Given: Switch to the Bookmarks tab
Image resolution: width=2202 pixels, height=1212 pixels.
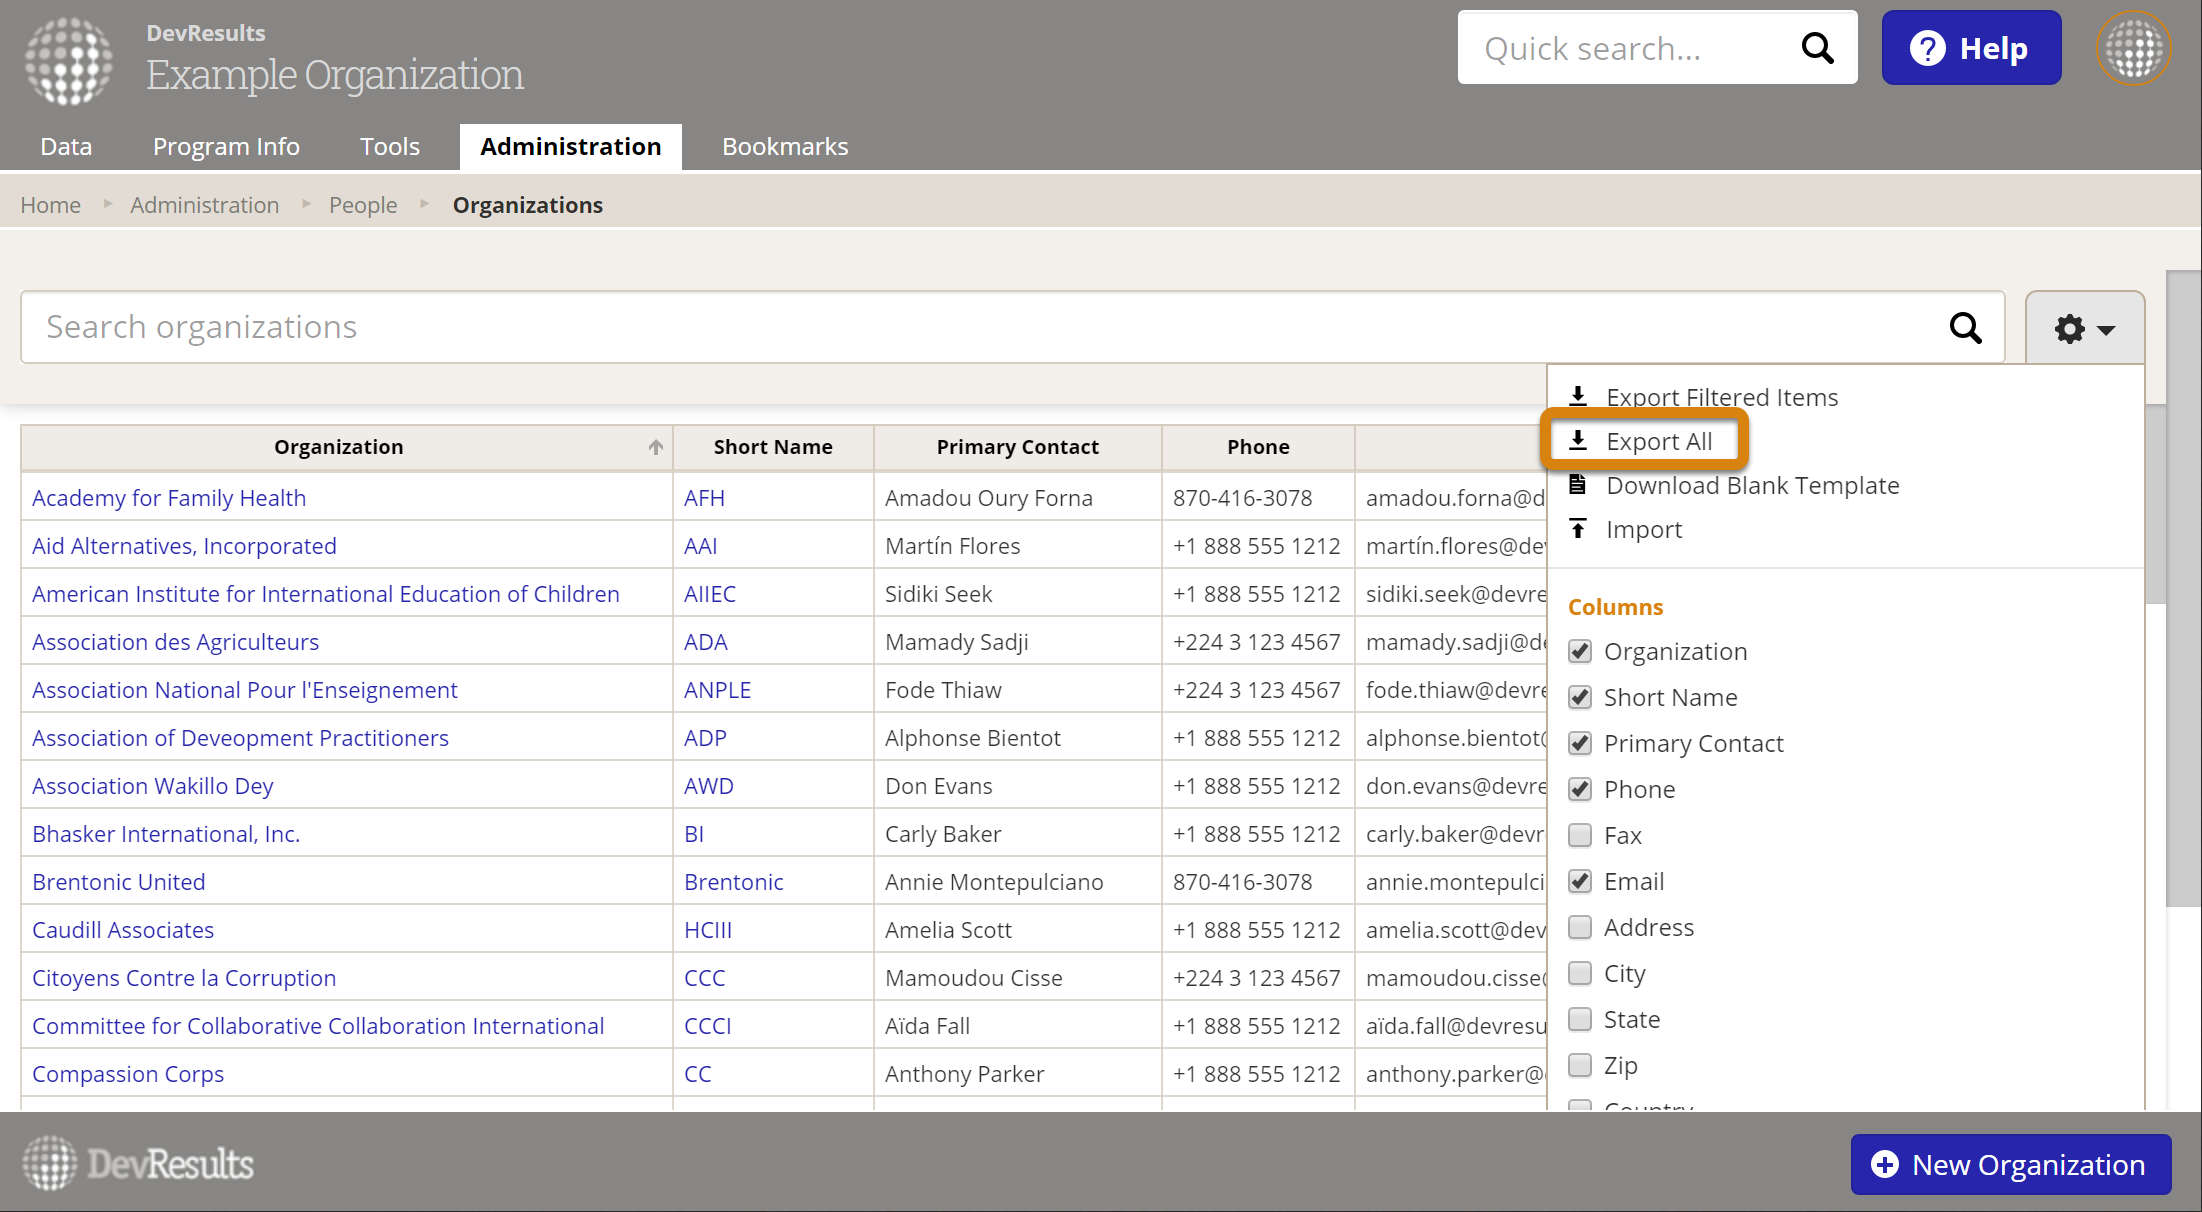Looking at the screenshot, I should [785, 147].
